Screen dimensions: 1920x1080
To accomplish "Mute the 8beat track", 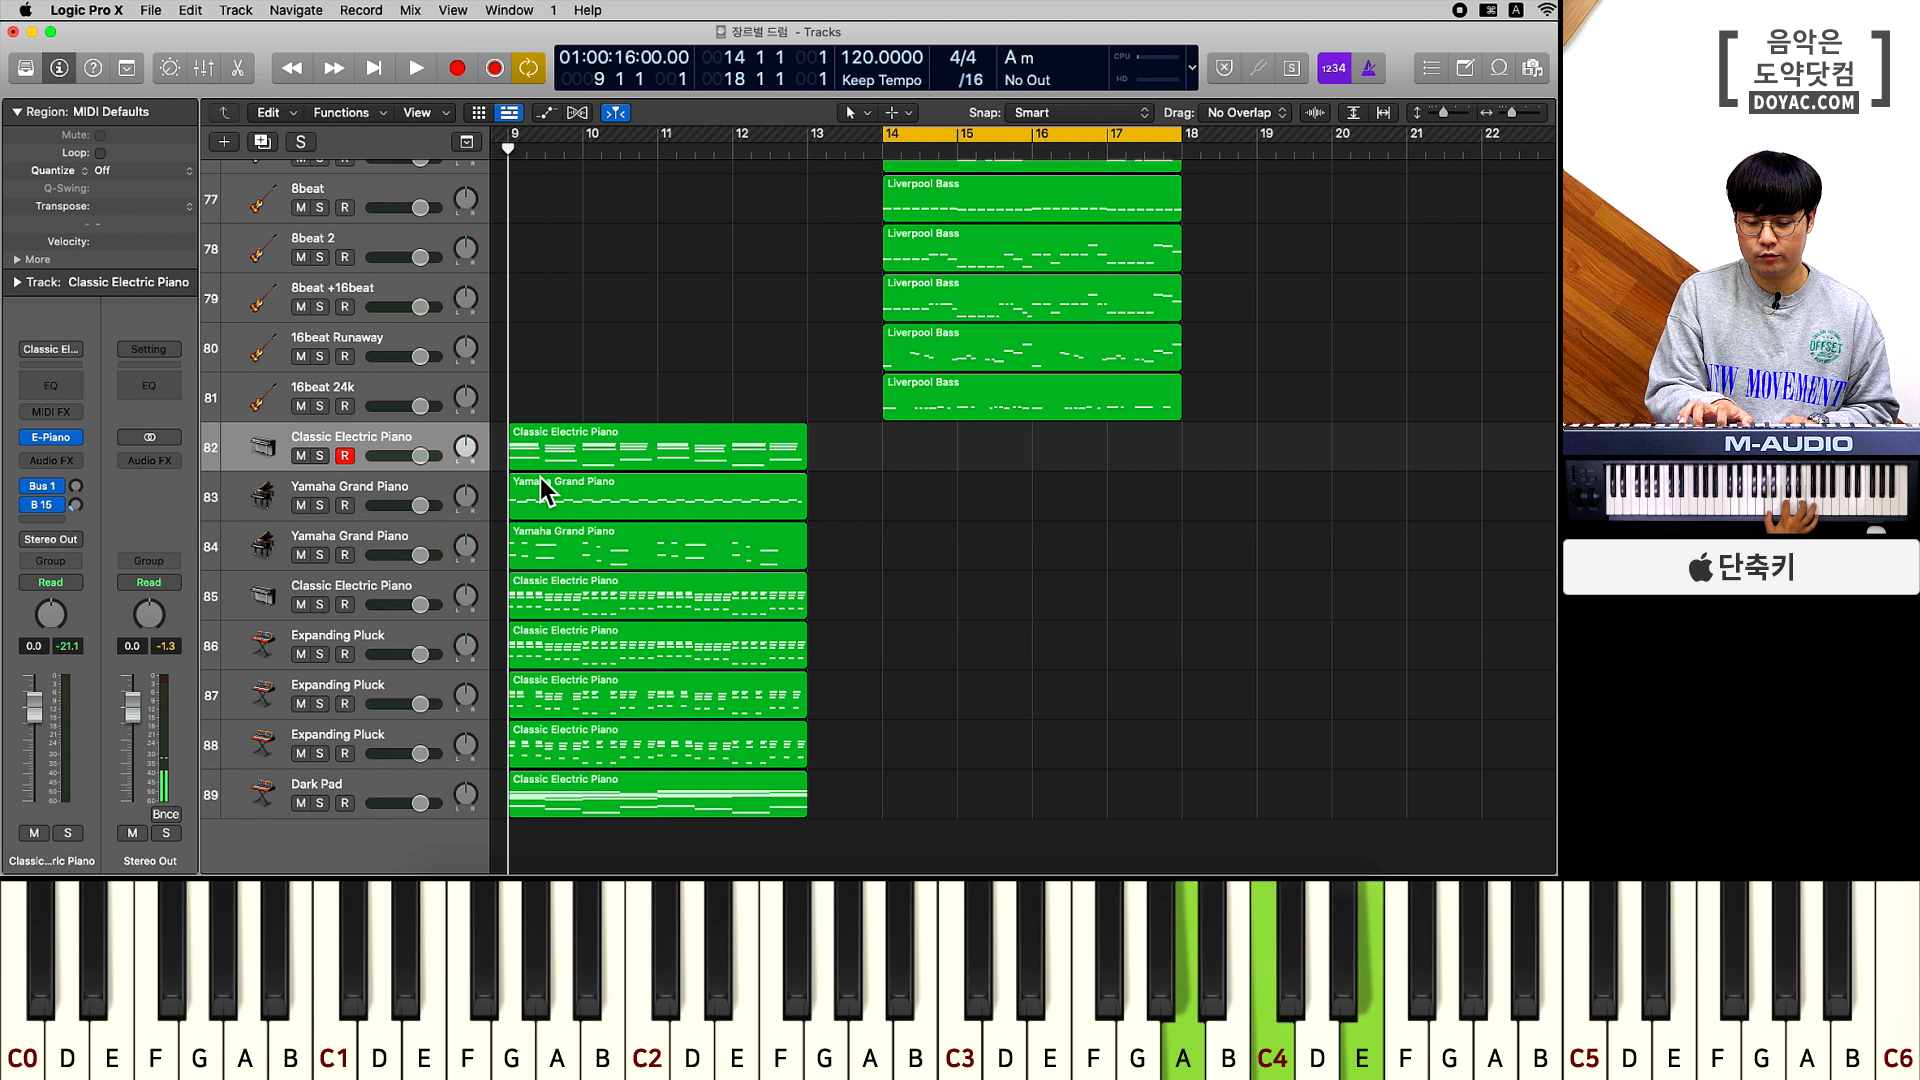I will point(300,208).
